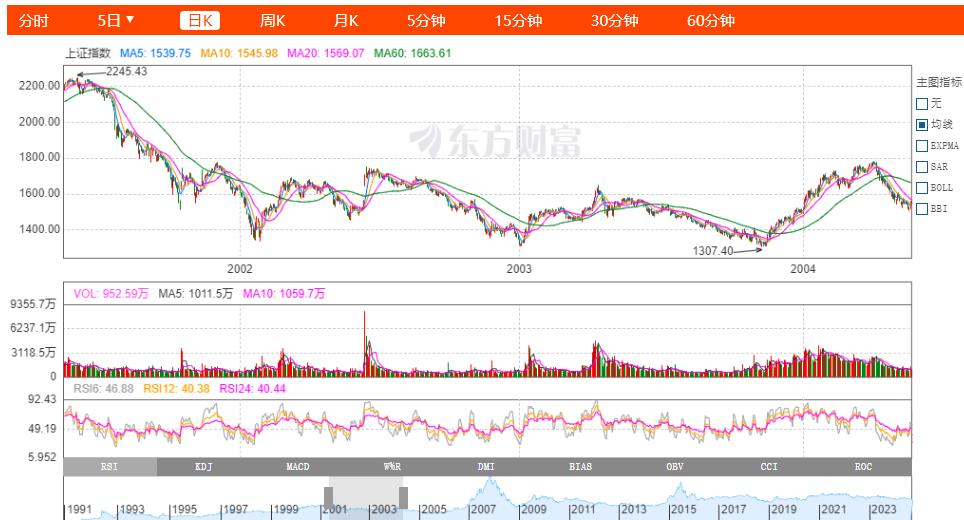Toggle the 均线 moving average checkbox
The image size is (964, 520).
coord(922,125)
